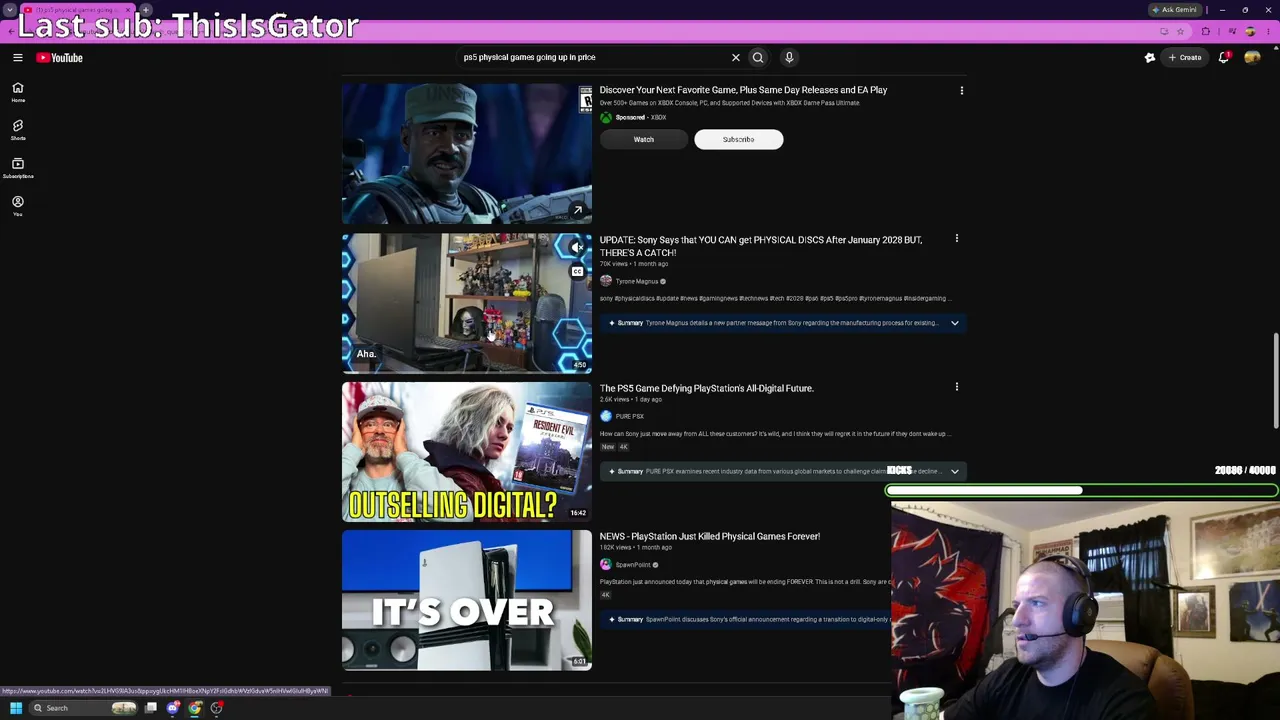Viewport: 1280px width, 720px height.
Task: Click the sparkle icon beside Create
Action: pos(1150,58)
